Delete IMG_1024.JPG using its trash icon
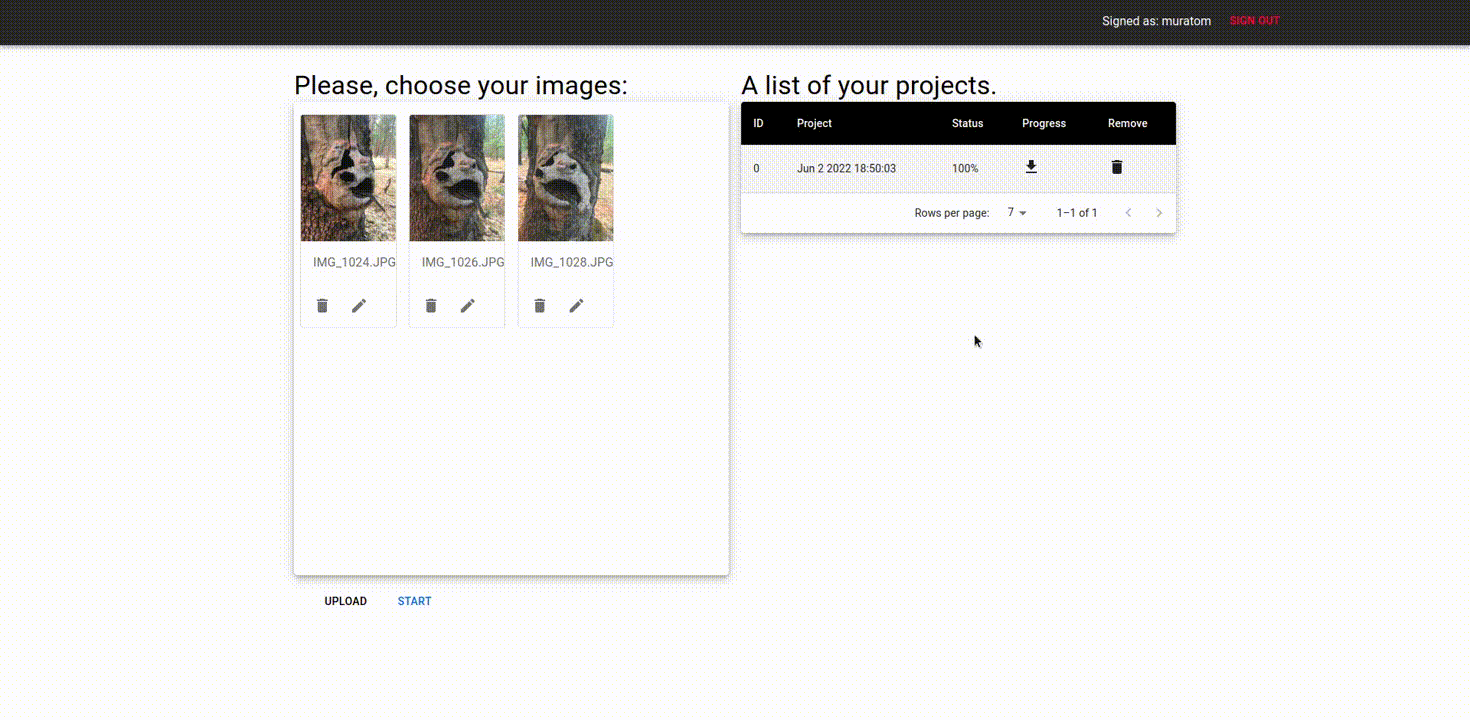Screen dimensions: 1470x720 click(x=322, y=305)
